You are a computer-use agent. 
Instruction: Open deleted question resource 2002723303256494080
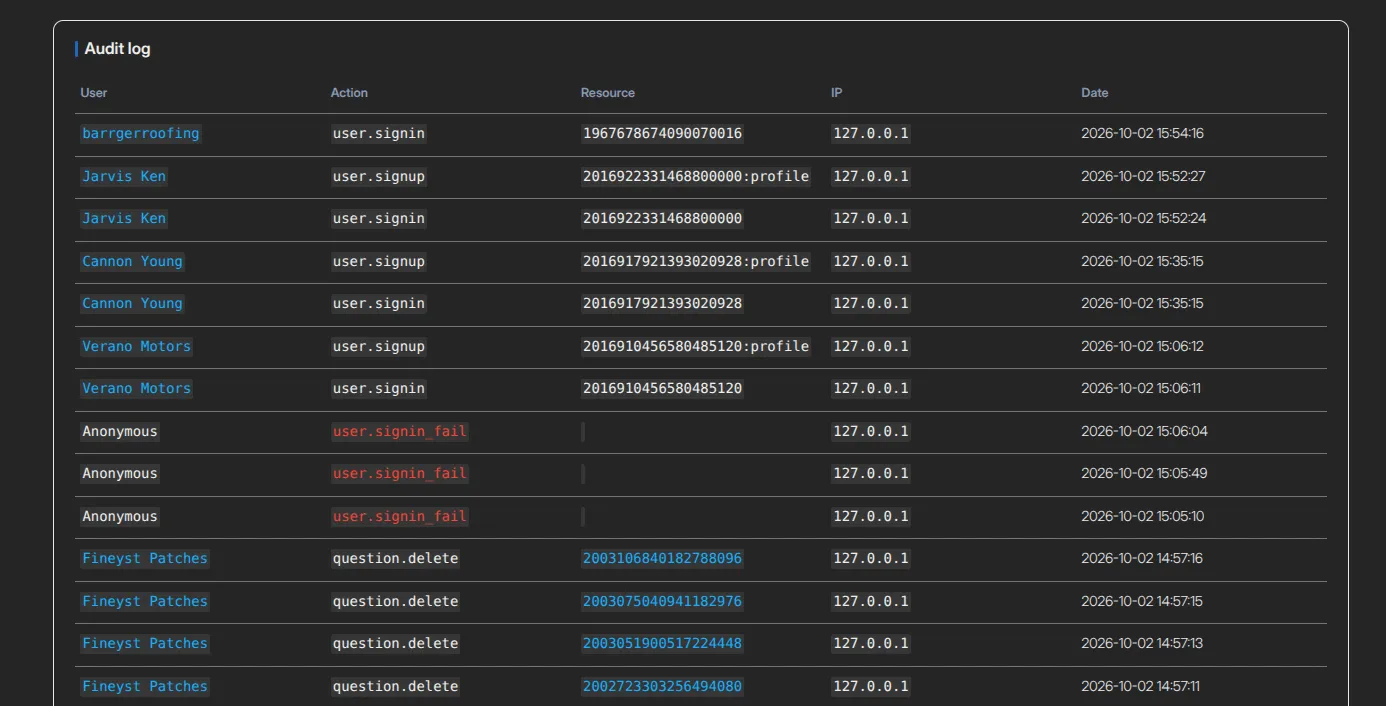click(662, 686)
